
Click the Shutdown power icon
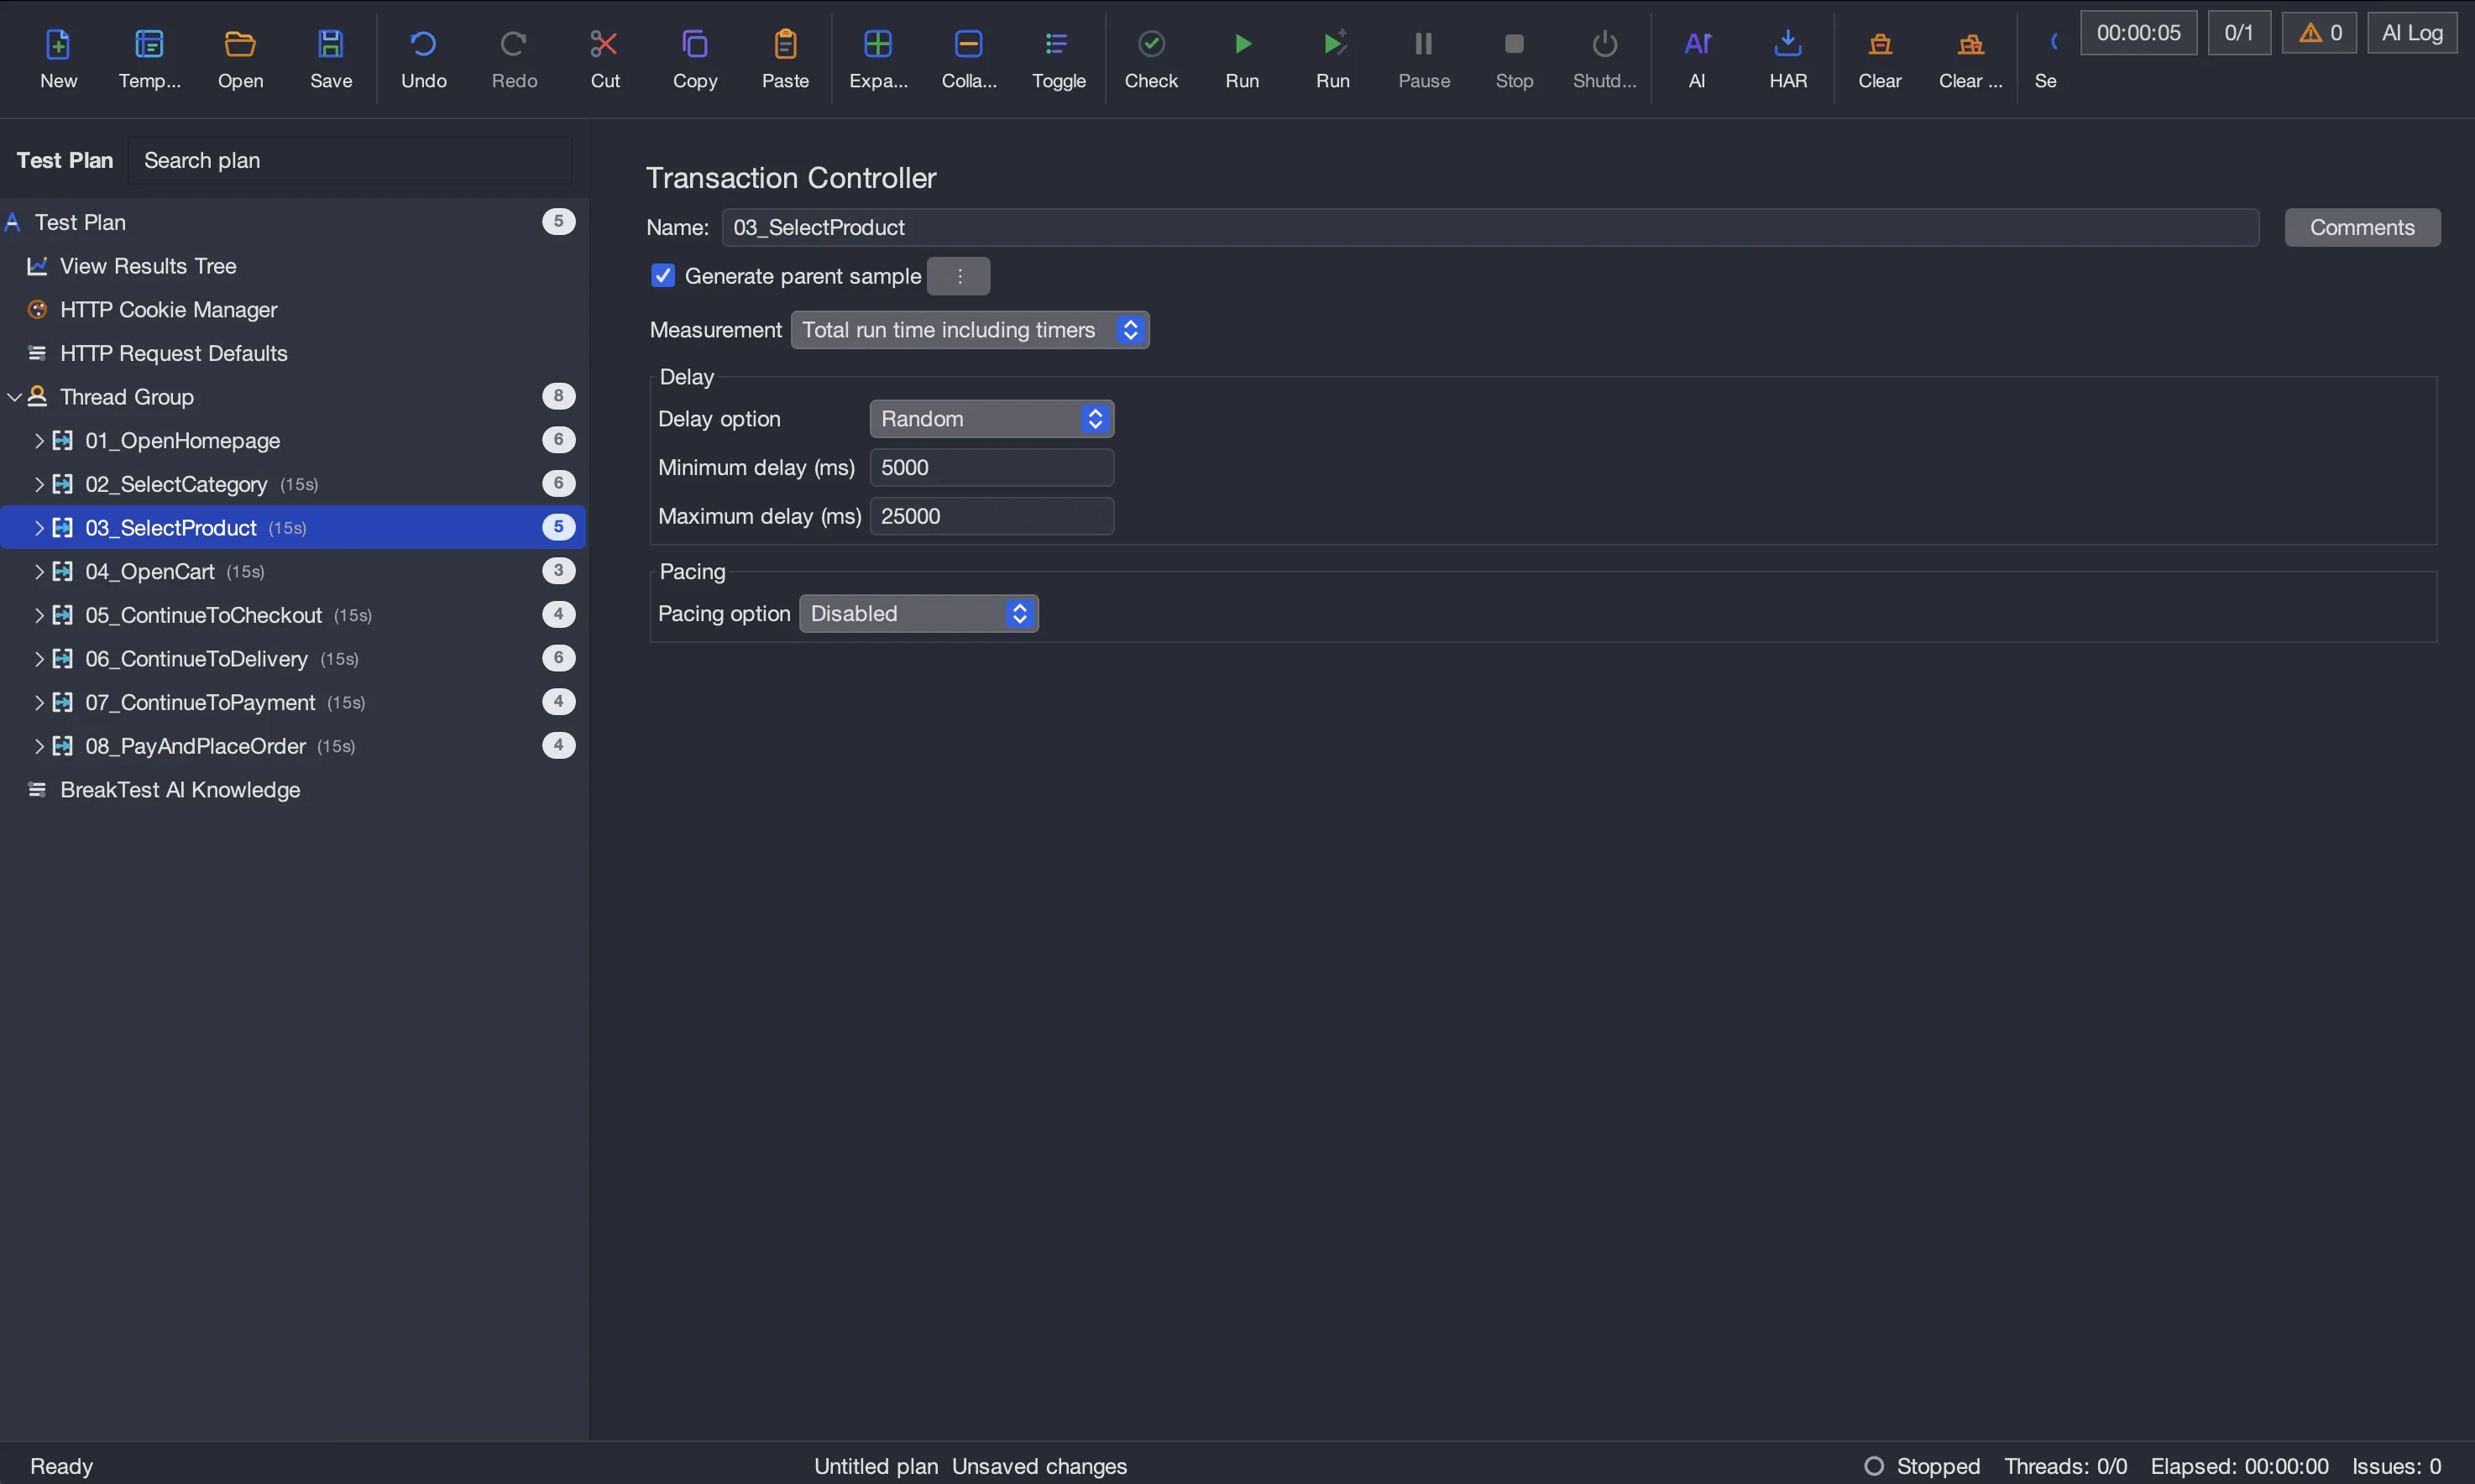1605,44
